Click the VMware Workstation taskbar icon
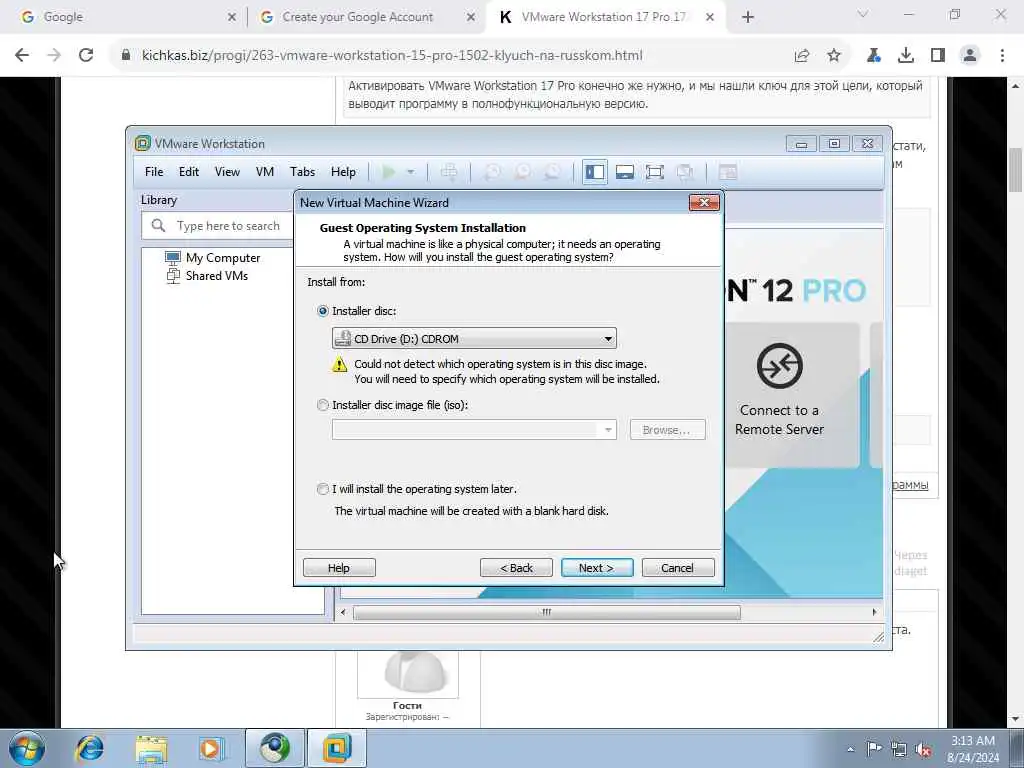This screenshot has width=1024, height=768. [x=336, y=748]
